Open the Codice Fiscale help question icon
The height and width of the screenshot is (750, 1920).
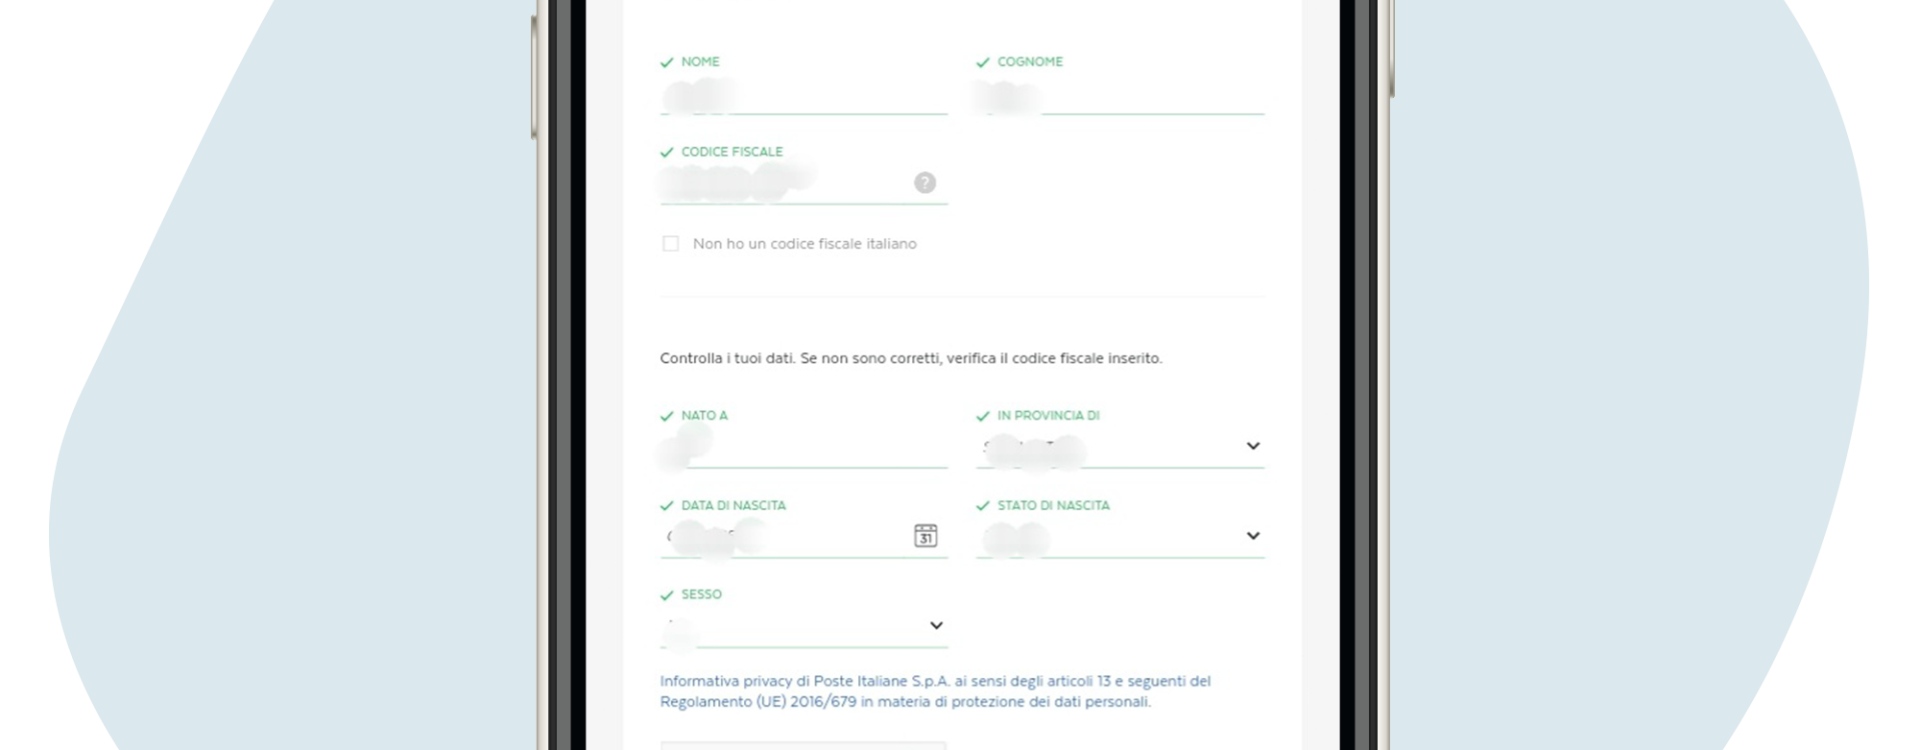point(925,183)
